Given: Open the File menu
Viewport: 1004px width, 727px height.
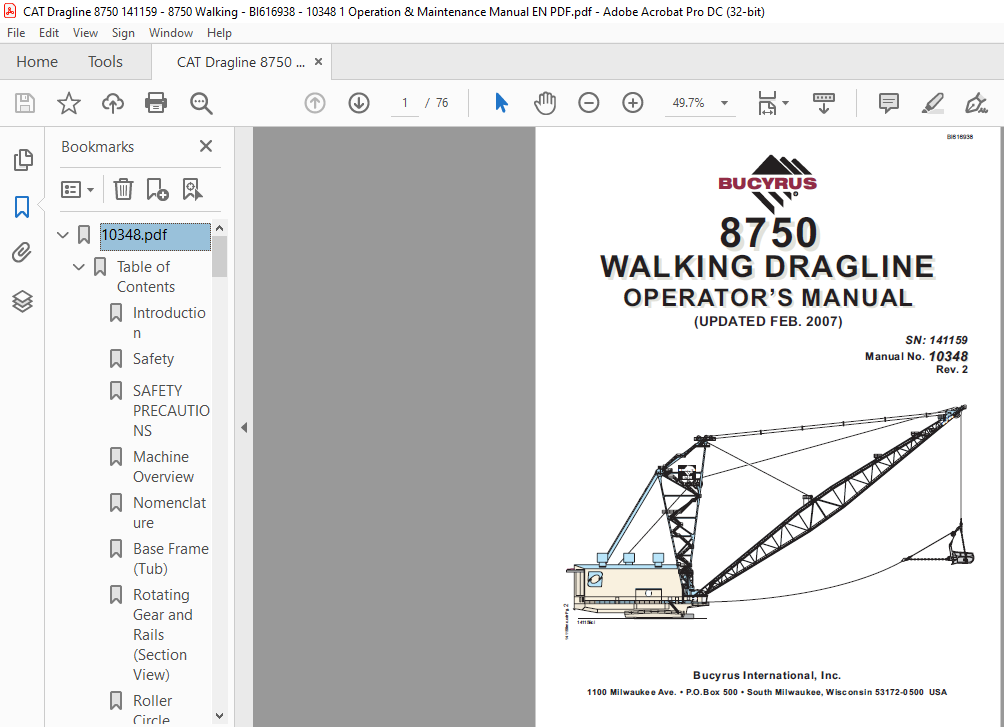Looking at the screenshot, I should [16, 33].
